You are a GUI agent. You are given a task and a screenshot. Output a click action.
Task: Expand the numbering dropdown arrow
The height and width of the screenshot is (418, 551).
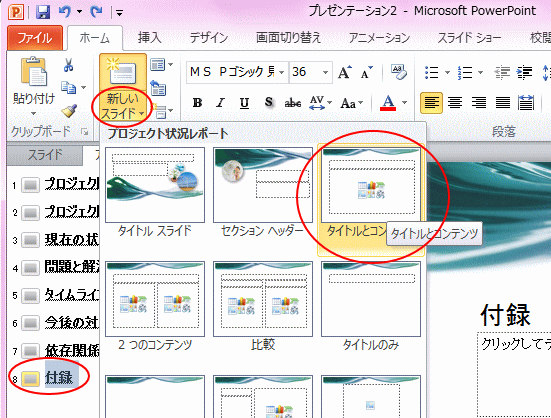click(x=480, y=73)
